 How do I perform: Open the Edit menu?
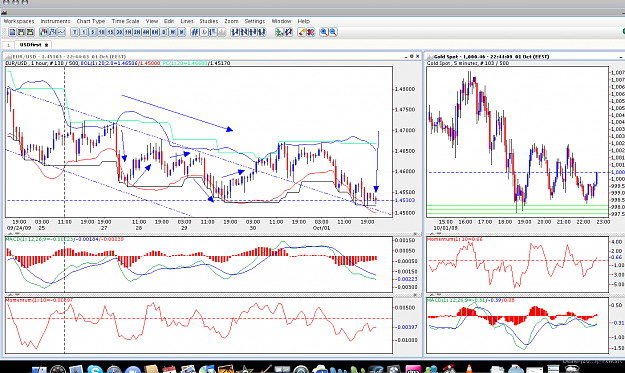tap(169, 21)
